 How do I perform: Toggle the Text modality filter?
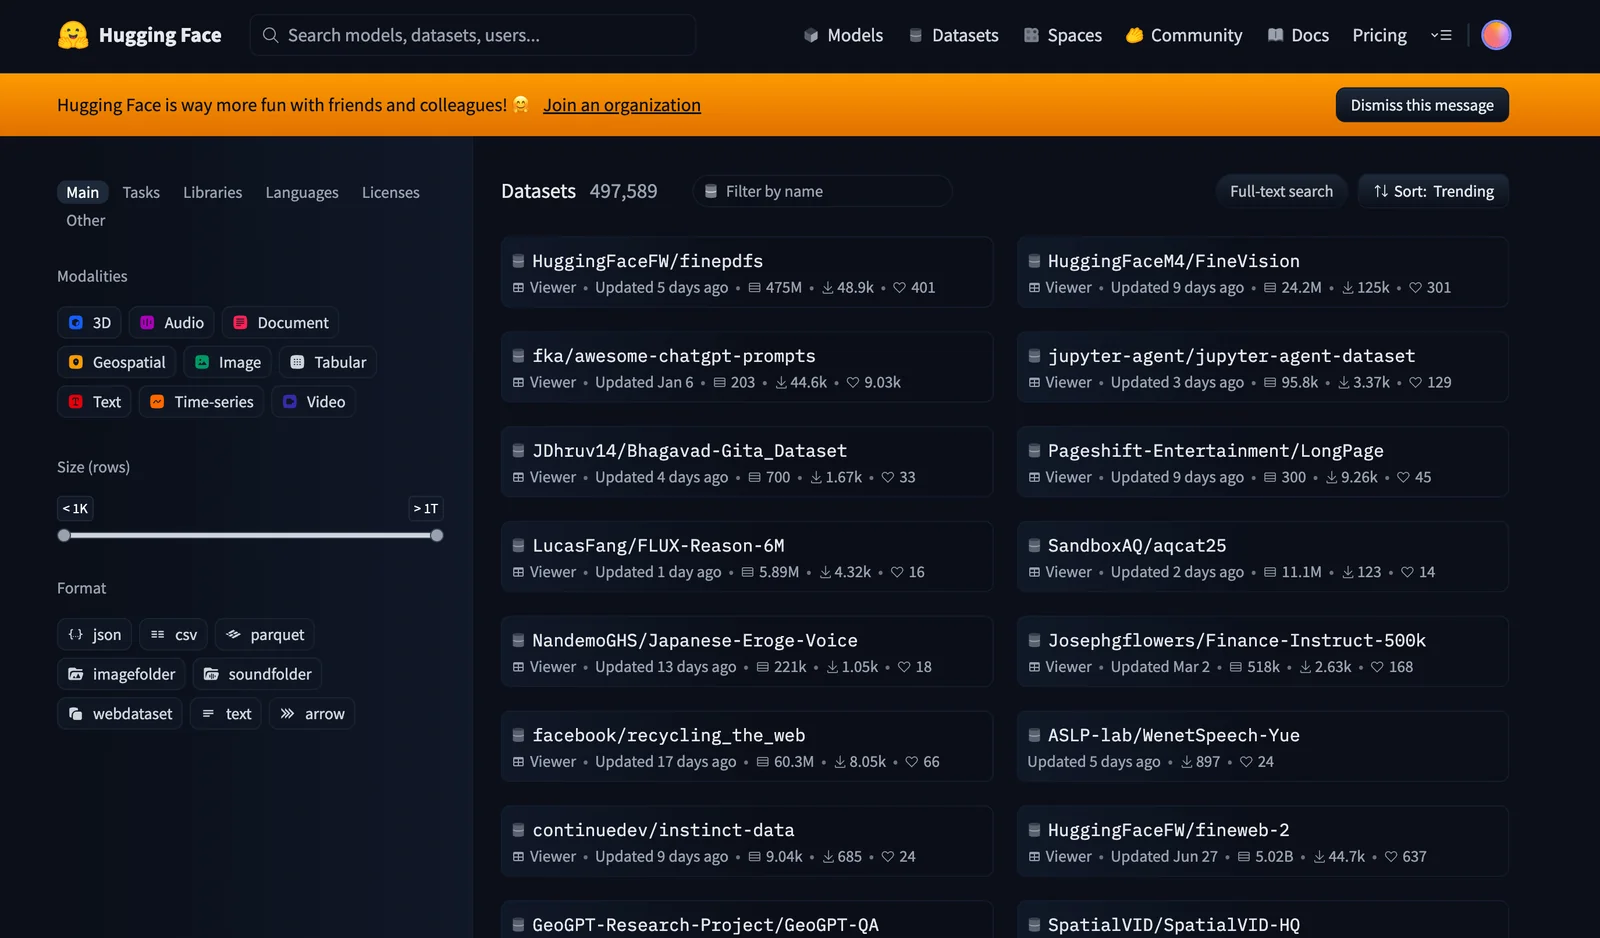tap(94, 402)
